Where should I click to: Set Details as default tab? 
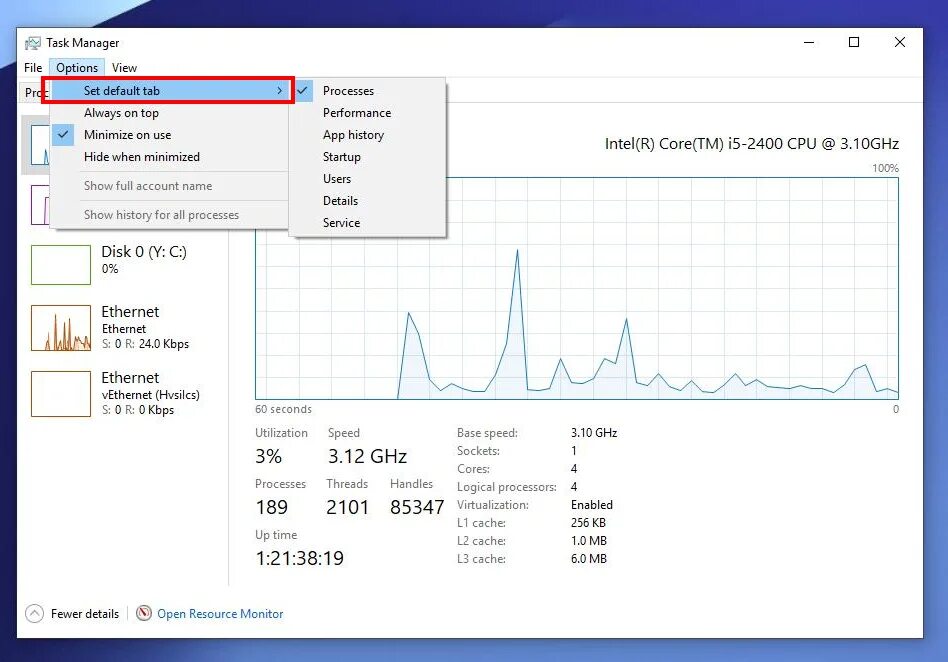(368, 201)
